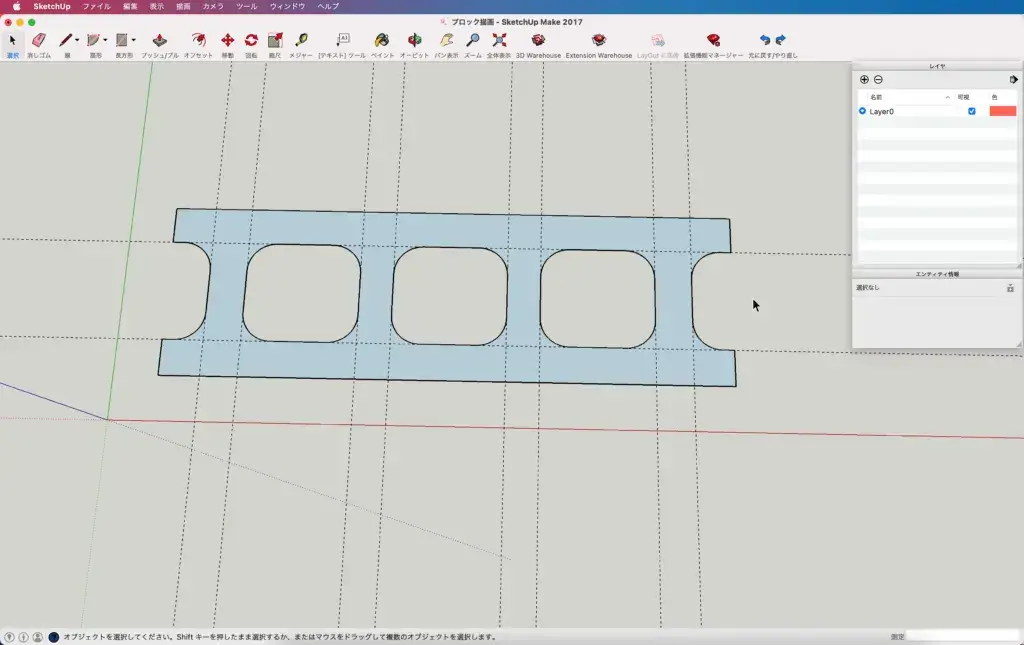Open the 描画 menu
The image size is (1024, 645).
point(183,7)
